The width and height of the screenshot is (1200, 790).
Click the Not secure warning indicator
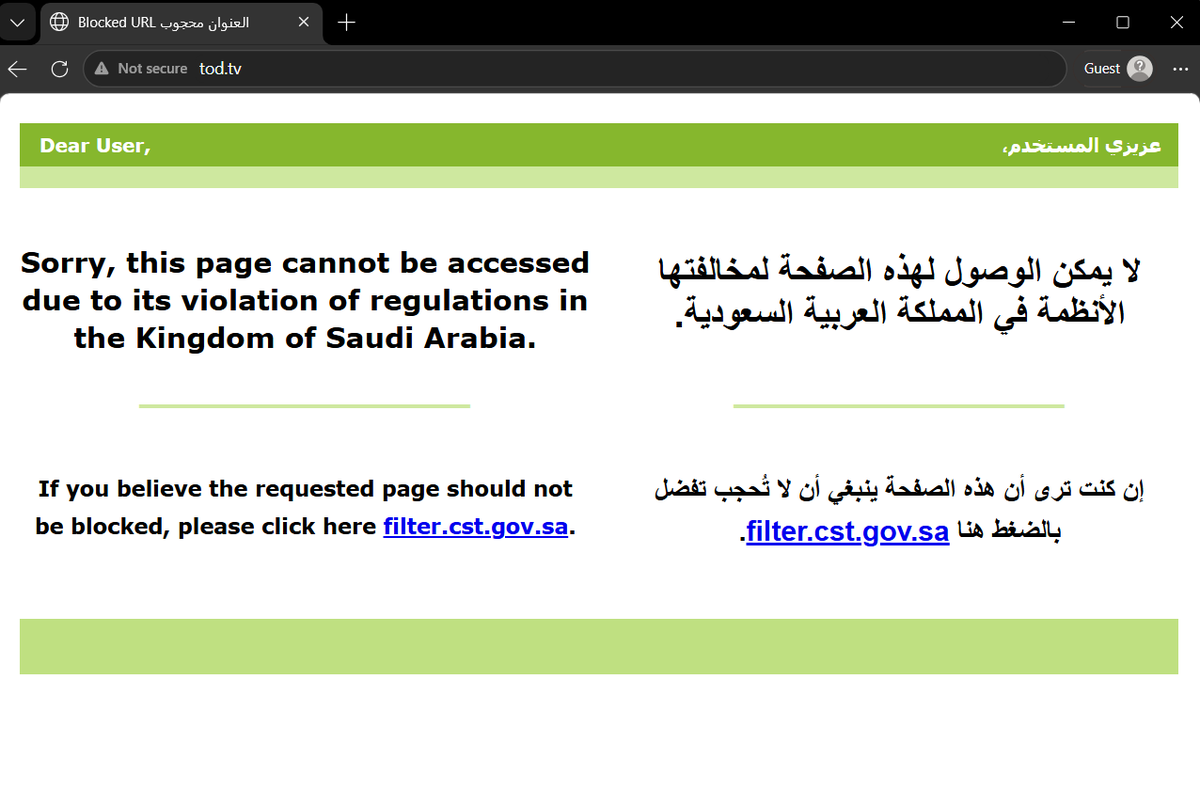tap(141, 68)
